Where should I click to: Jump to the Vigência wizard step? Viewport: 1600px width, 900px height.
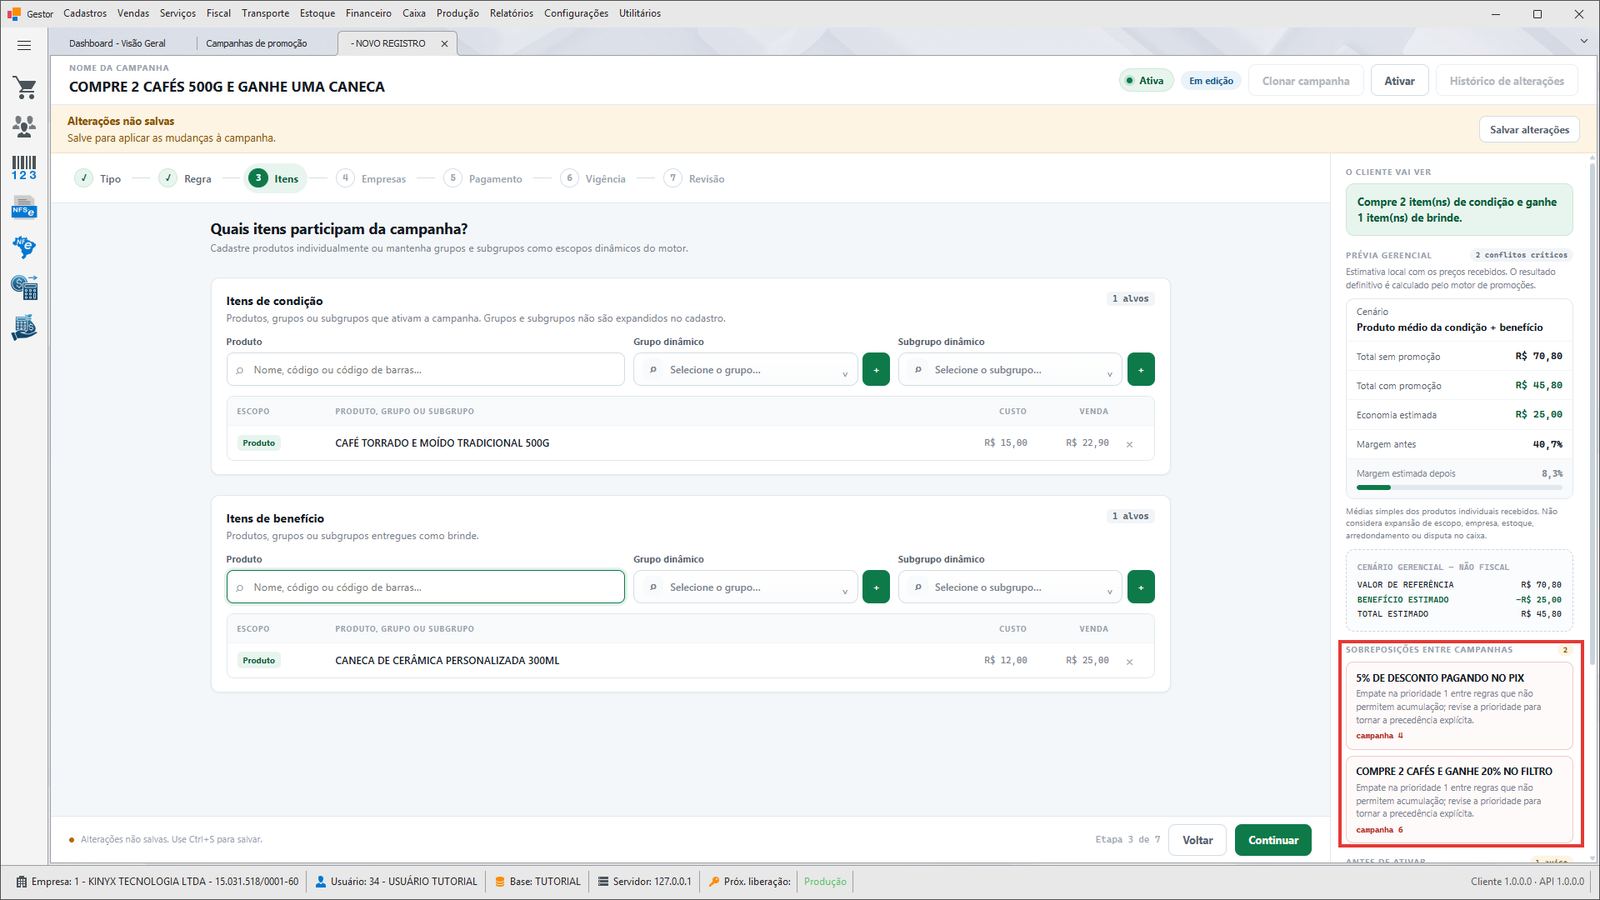(x=593, y=178)
